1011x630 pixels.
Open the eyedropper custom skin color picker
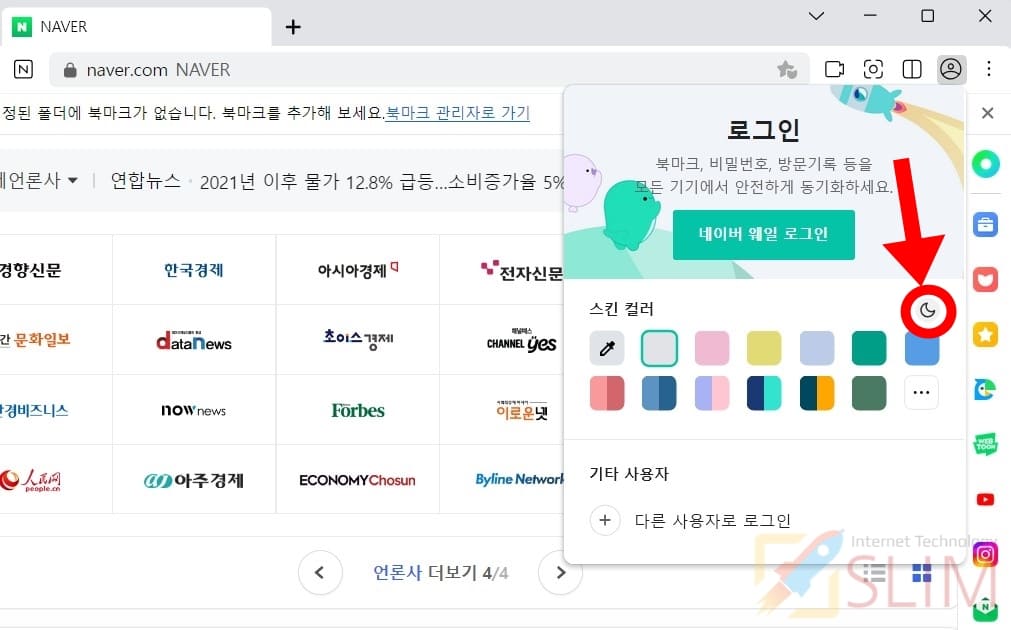coord(607,348)
